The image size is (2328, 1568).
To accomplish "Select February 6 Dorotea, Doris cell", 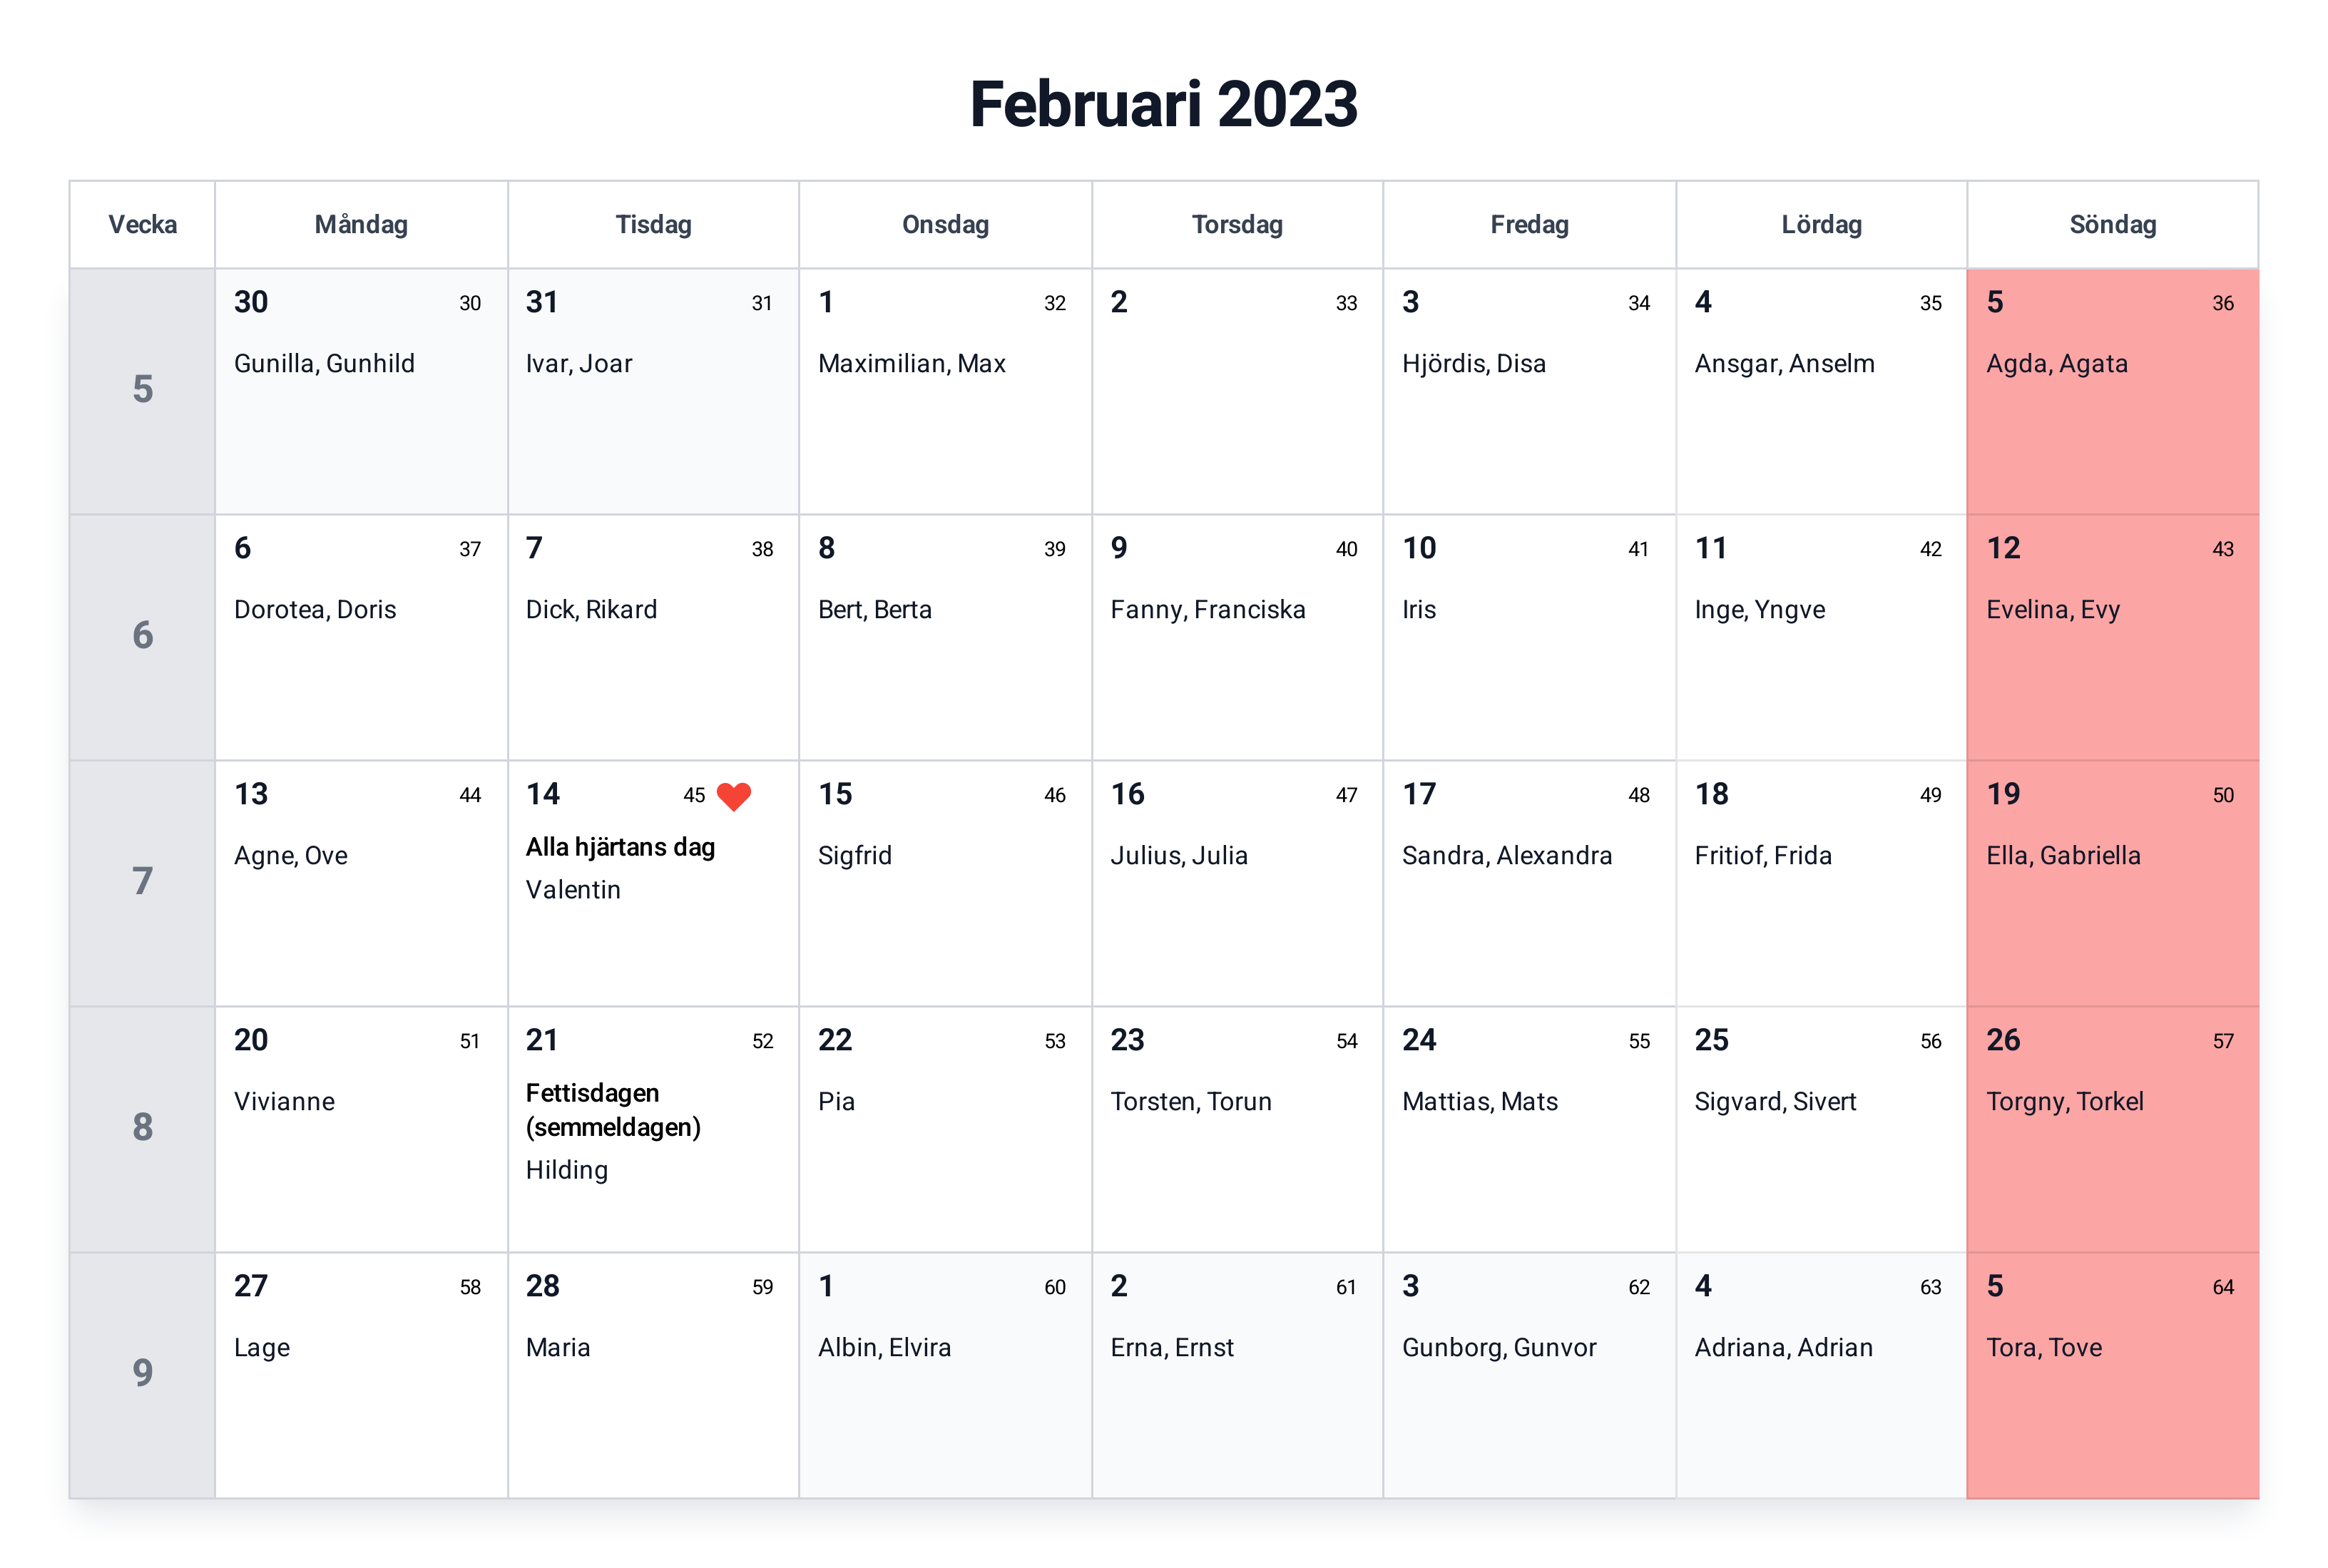I will click(x=361, y=637).
